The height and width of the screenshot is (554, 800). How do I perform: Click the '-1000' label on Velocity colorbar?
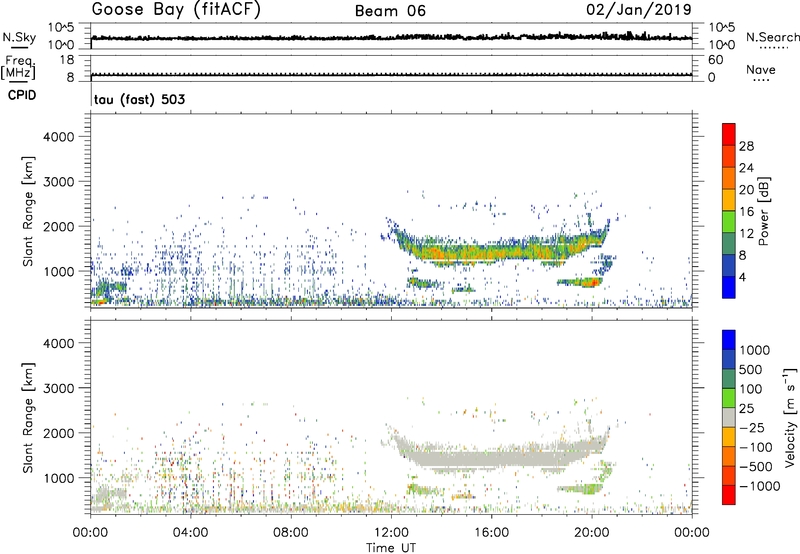click(x=759, y=486)
